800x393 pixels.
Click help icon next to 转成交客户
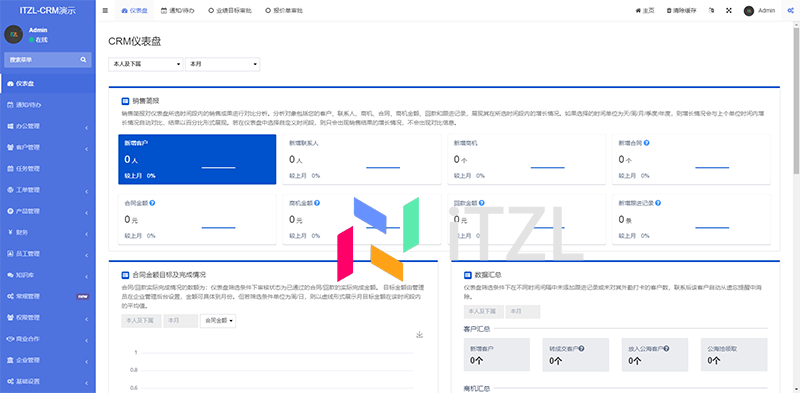click(x=581, y=349)
